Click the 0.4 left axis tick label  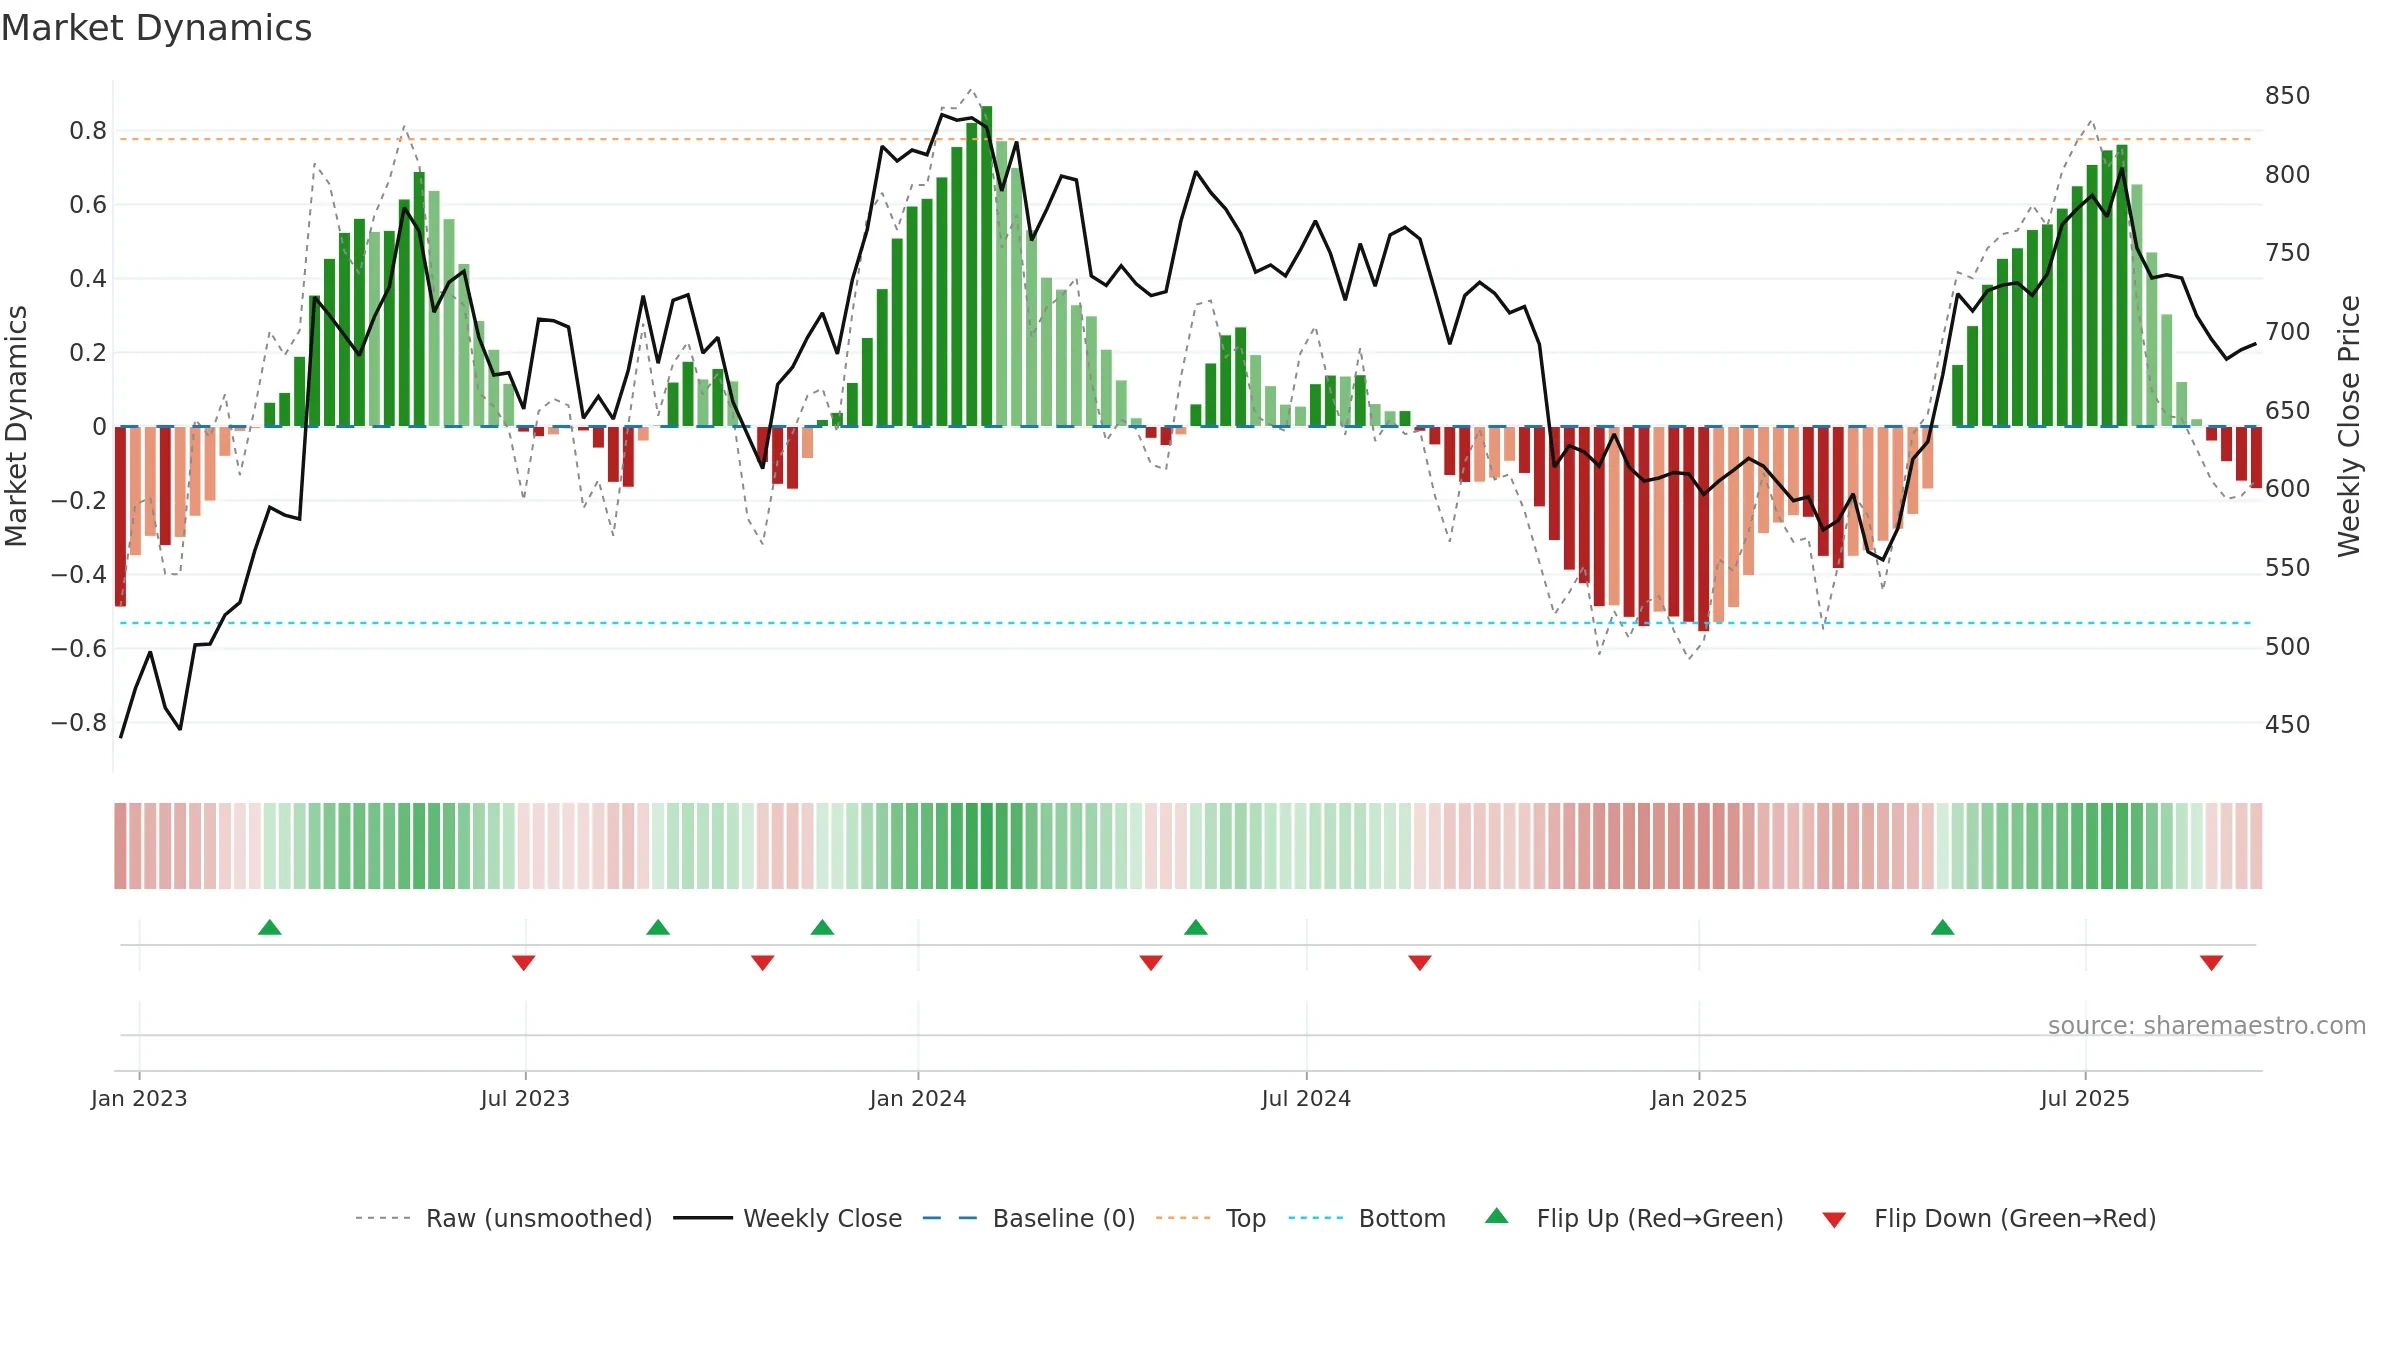click(x=88, y=279)
